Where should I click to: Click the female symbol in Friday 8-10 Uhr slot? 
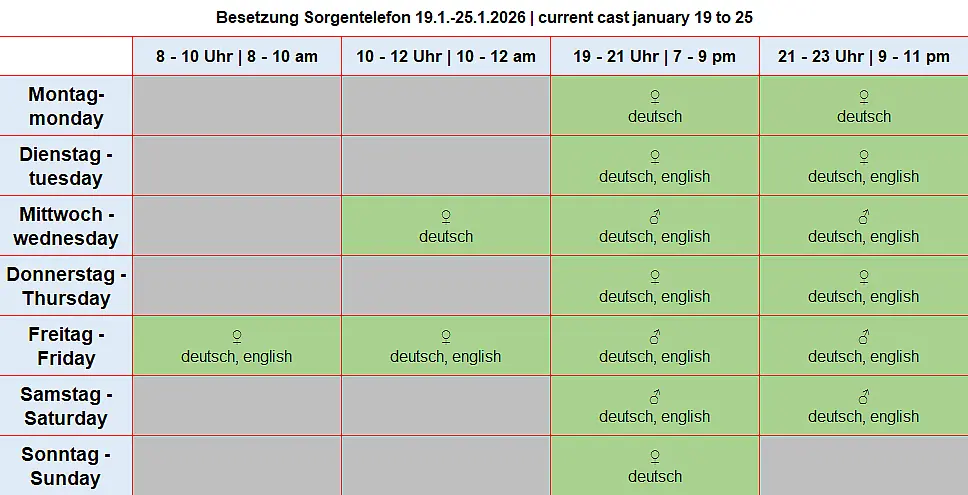coord(237,337)
